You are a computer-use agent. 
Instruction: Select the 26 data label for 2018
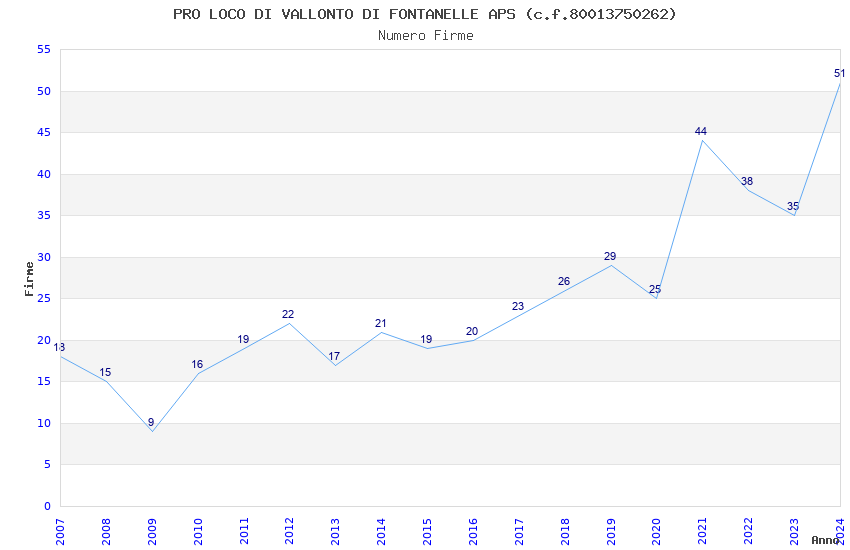click(564, 281)
